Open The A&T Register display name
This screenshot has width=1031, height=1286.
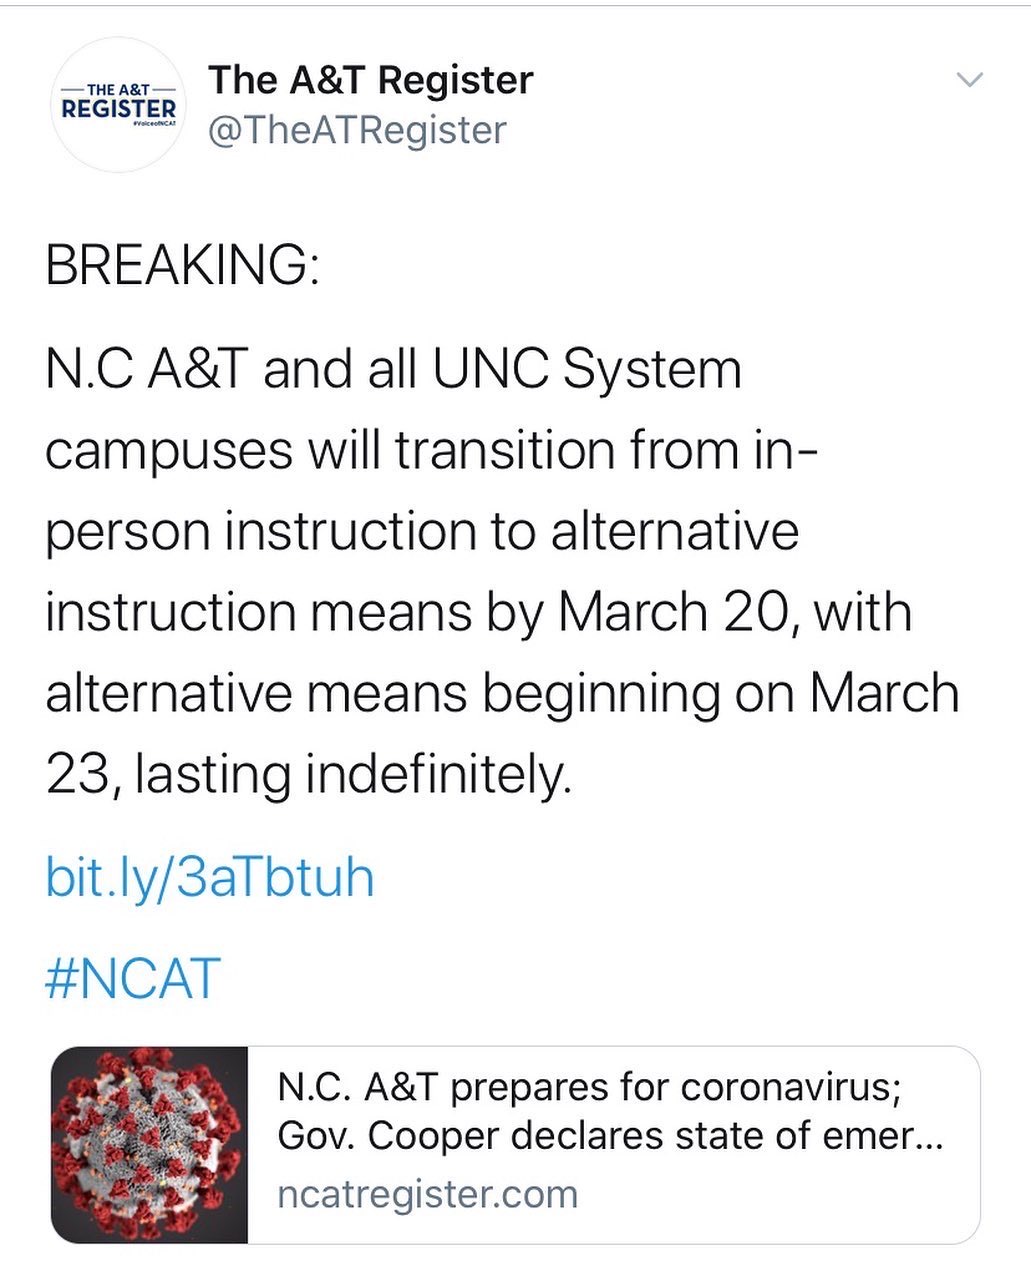pos(371,80)
